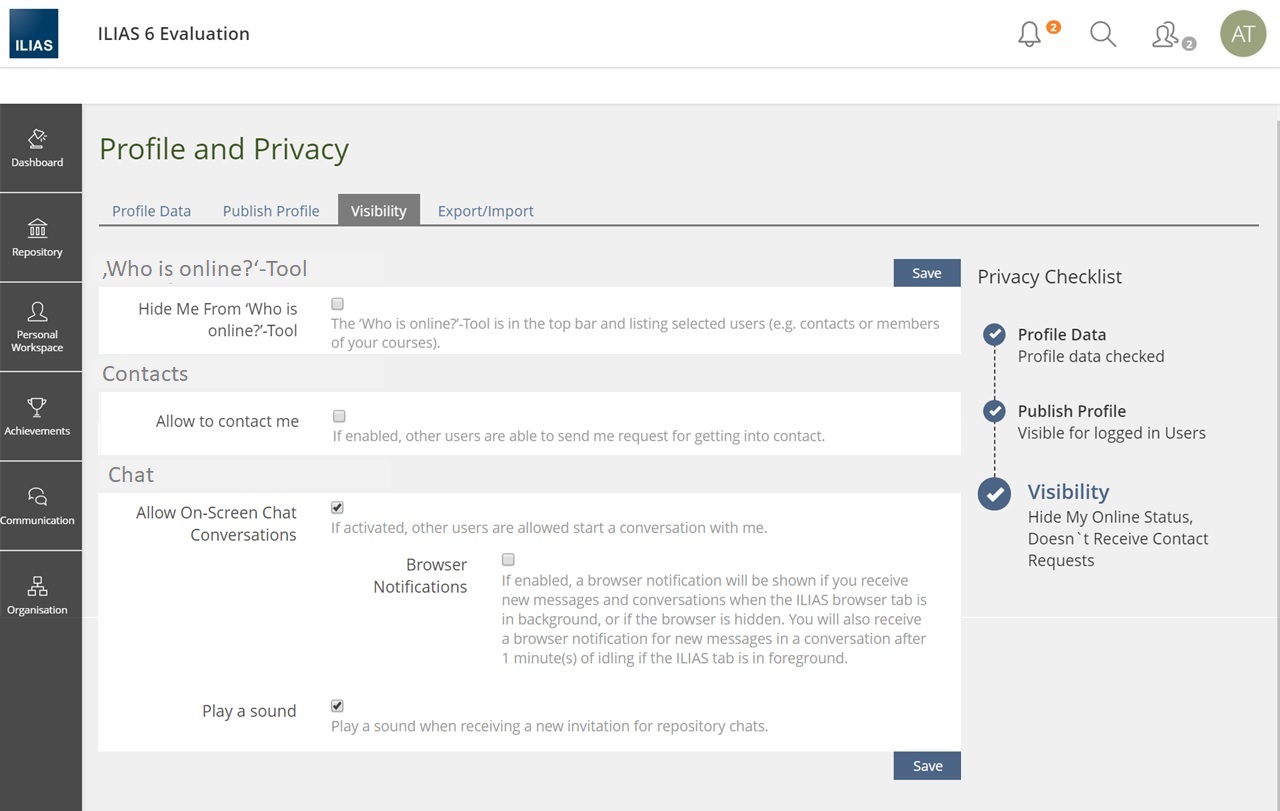1280x811 pixels.
Task: Open the Repository section
Action: (38, 237)
